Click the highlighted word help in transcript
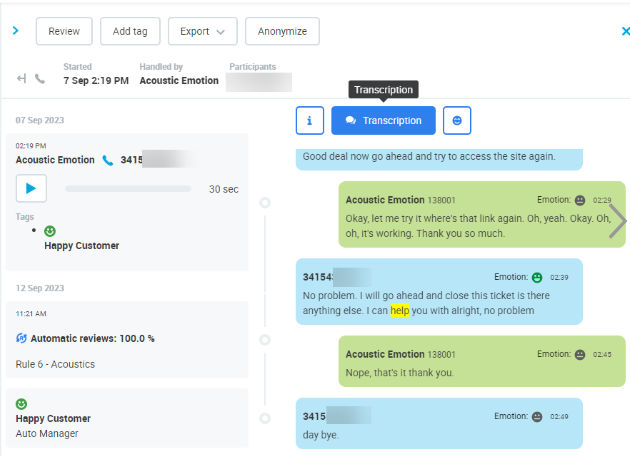Viewport: 630px width, 456px height. point(400,311)
